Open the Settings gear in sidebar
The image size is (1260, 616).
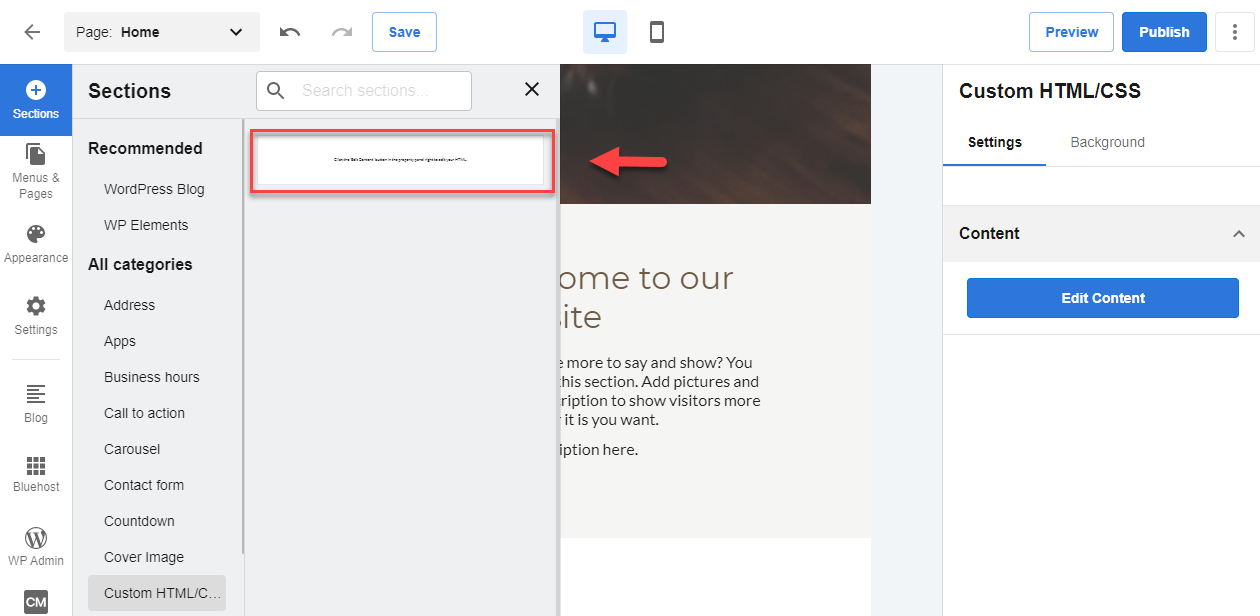coord(36,315)
